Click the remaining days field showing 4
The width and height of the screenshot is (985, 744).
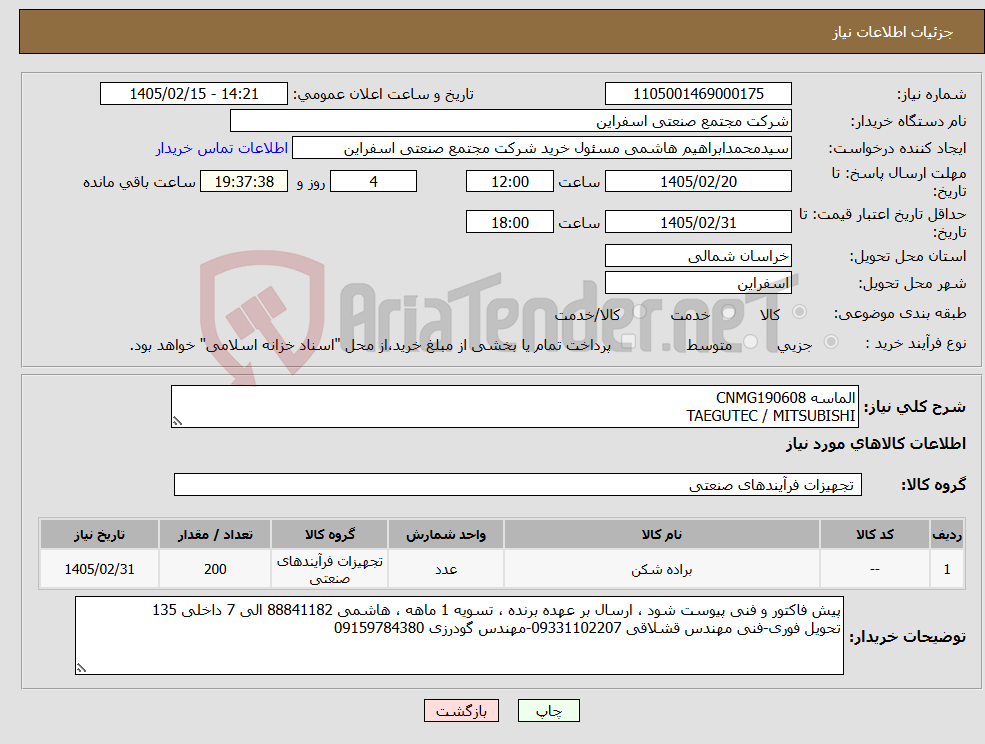373,182
